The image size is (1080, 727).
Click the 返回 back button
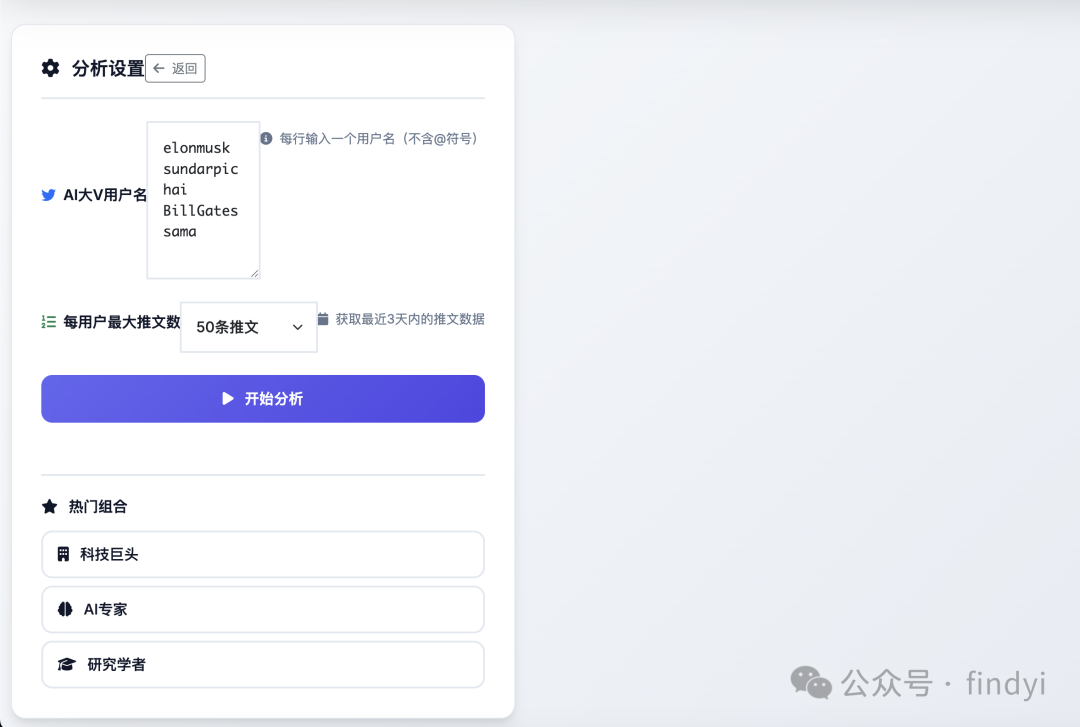tap(175, 68)
